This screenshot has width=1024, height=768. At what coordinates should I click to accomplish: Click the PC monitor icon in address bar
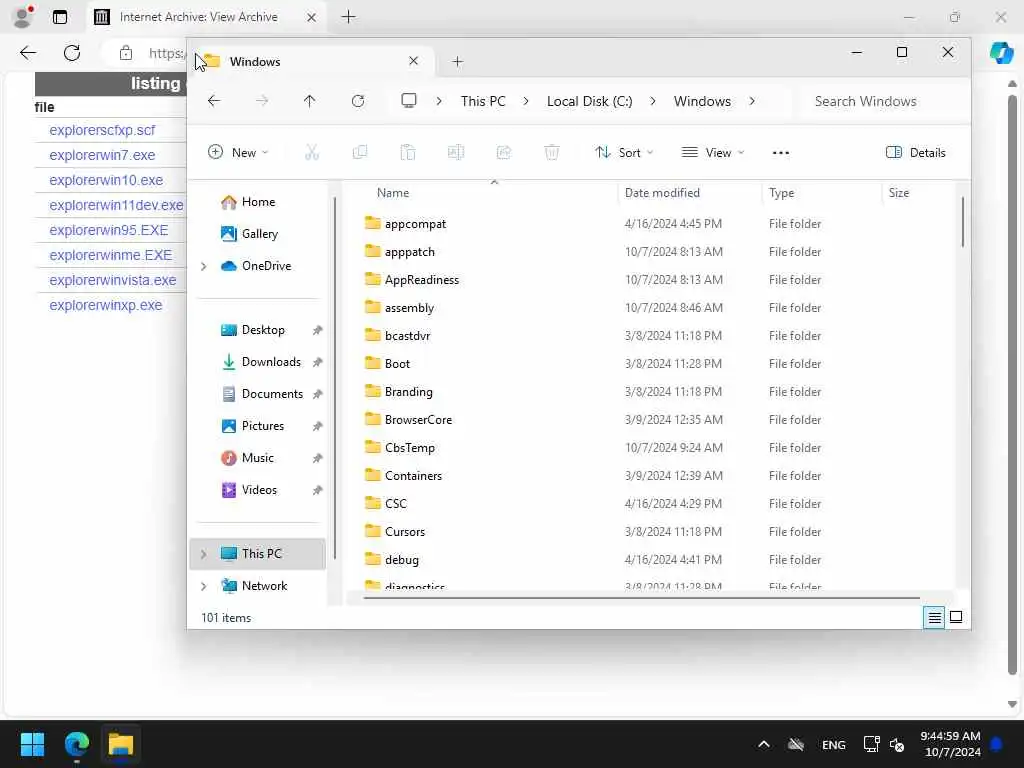[x=409, y=101]
